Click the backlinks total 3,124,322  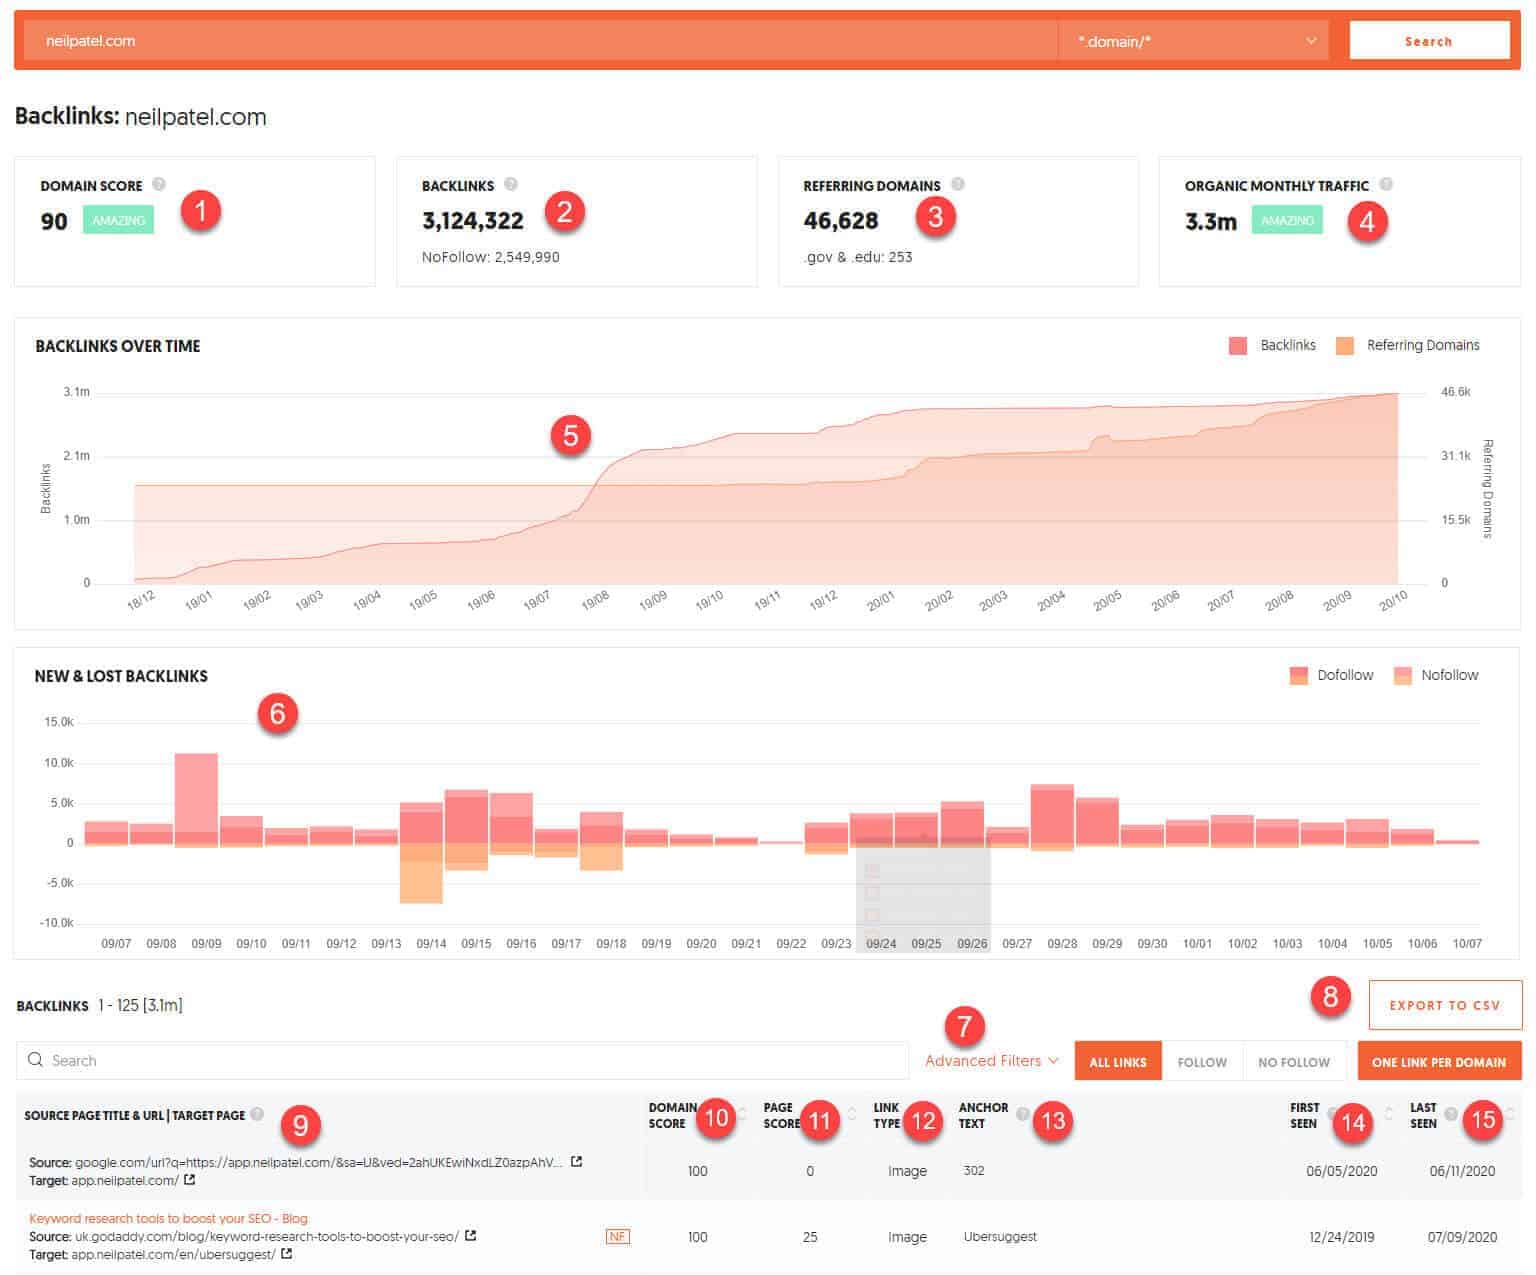pyautogui.click(x=473, y=221)
